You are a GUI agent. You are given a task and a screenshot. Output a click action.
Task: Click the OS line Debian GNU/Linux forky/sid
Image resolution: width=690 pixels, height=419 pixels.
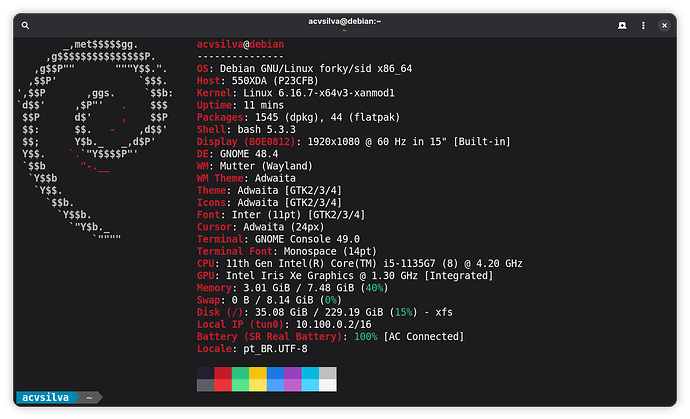(x=305, y=69)
